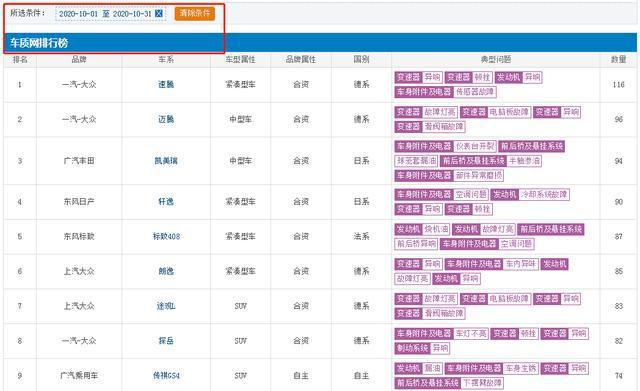Click the 自主 brand attribute cell for 传祺GS4
Image resolution: width=640 pixels, height=391 pixels.
[301, 375]
